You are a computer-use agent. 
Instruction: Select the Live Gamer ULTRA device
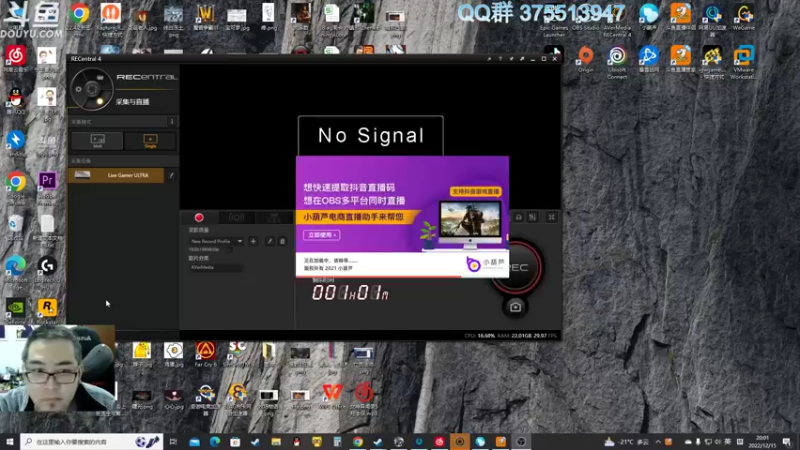click(116, 176)
